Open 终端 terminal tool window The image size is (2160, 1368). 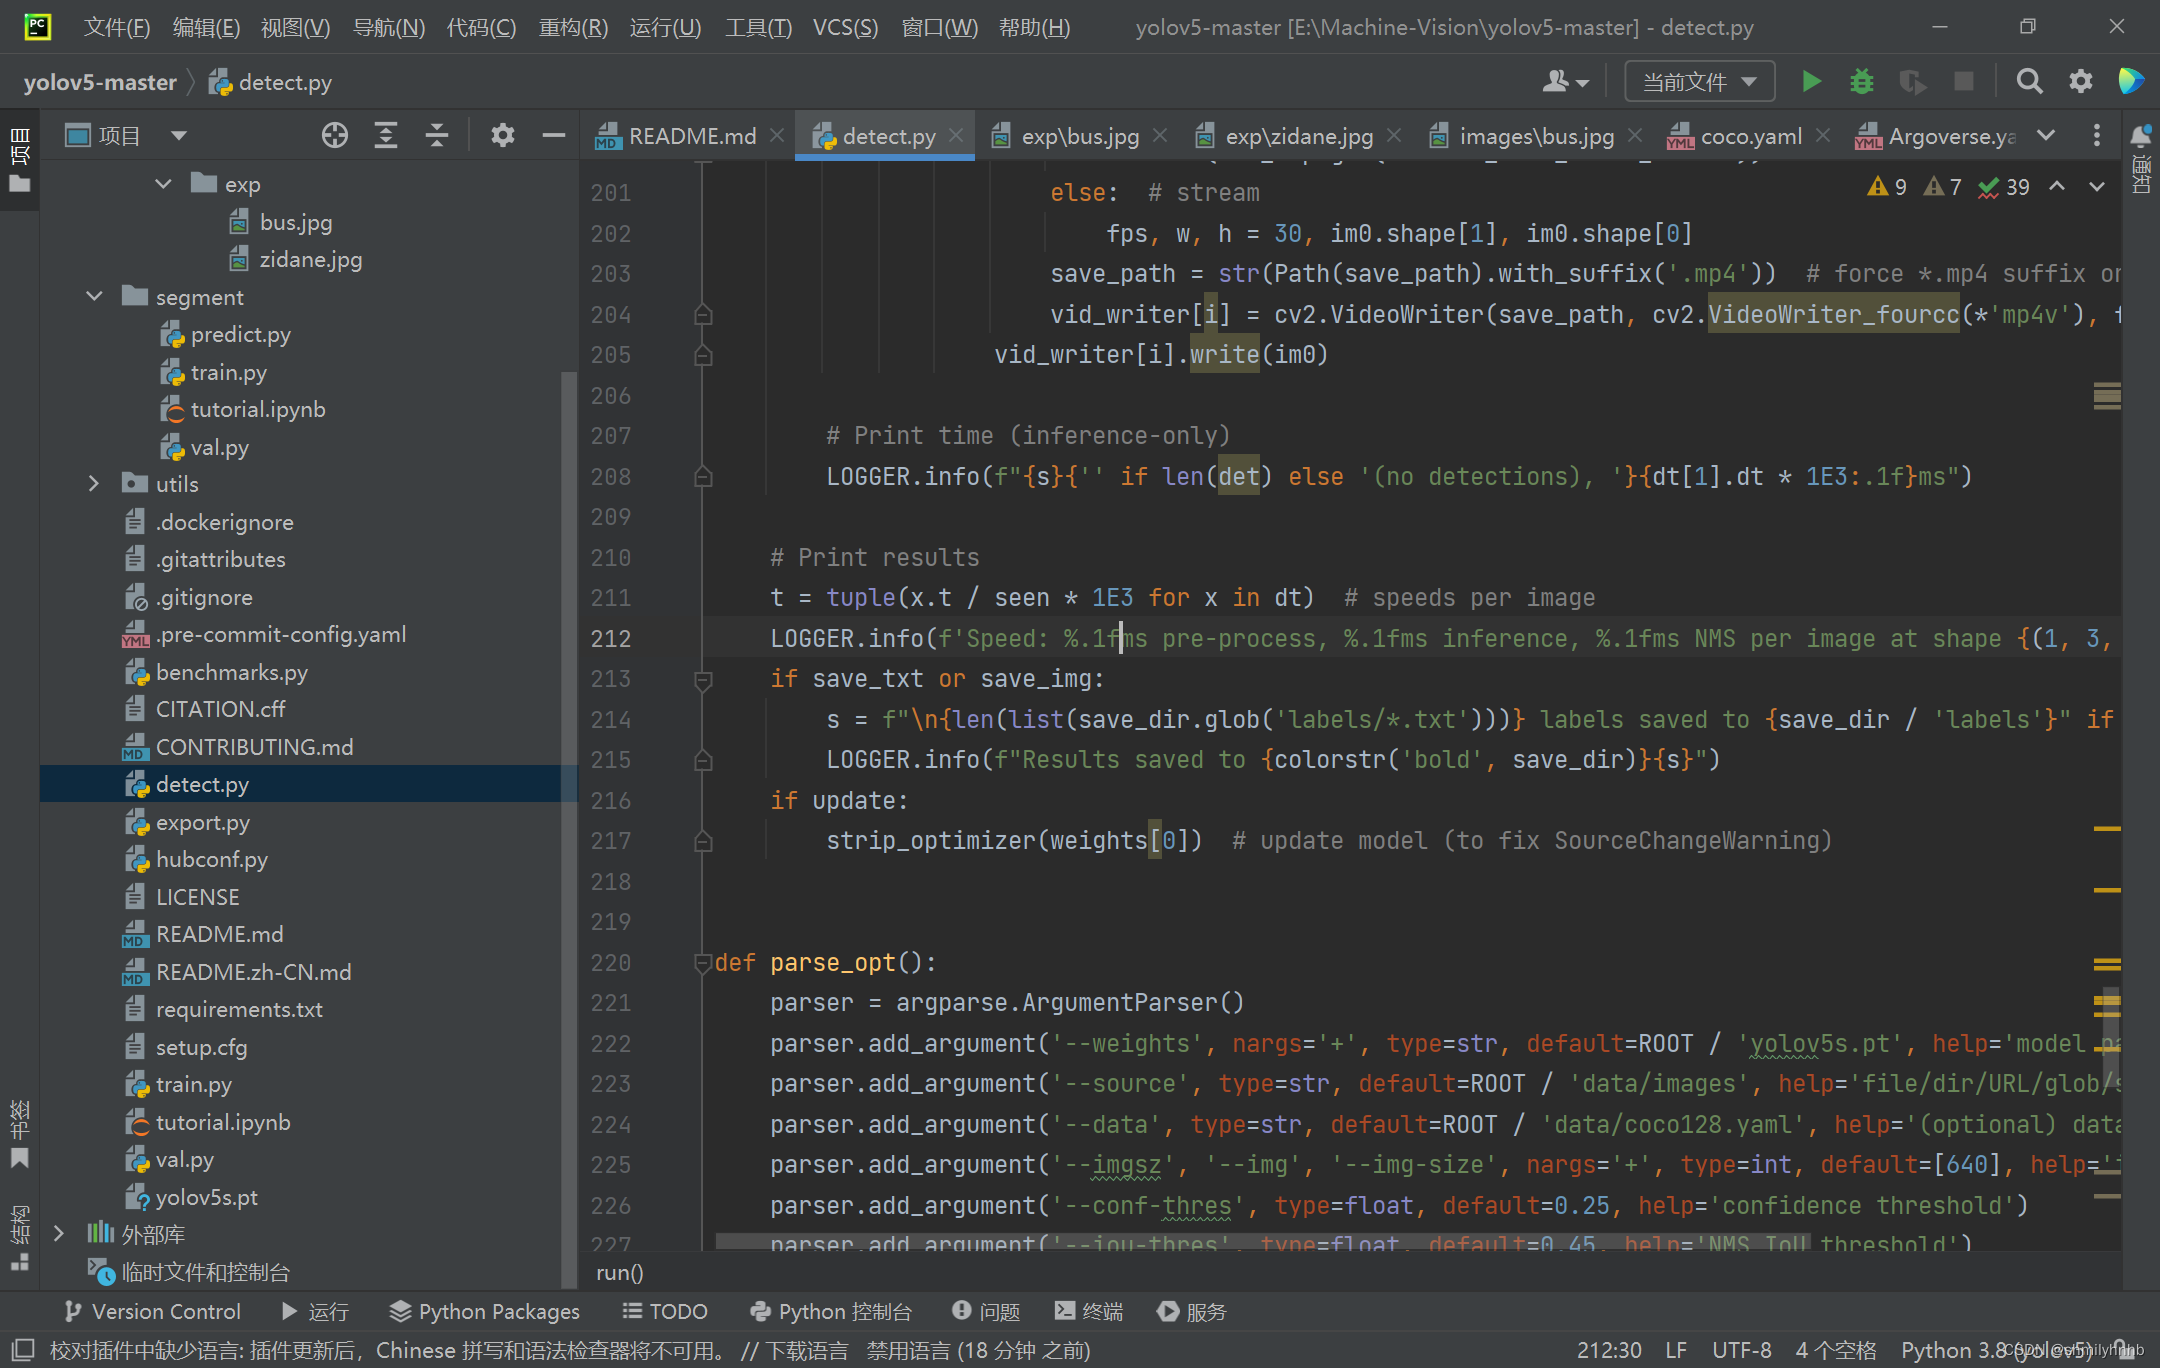tap(1089, 1311)
